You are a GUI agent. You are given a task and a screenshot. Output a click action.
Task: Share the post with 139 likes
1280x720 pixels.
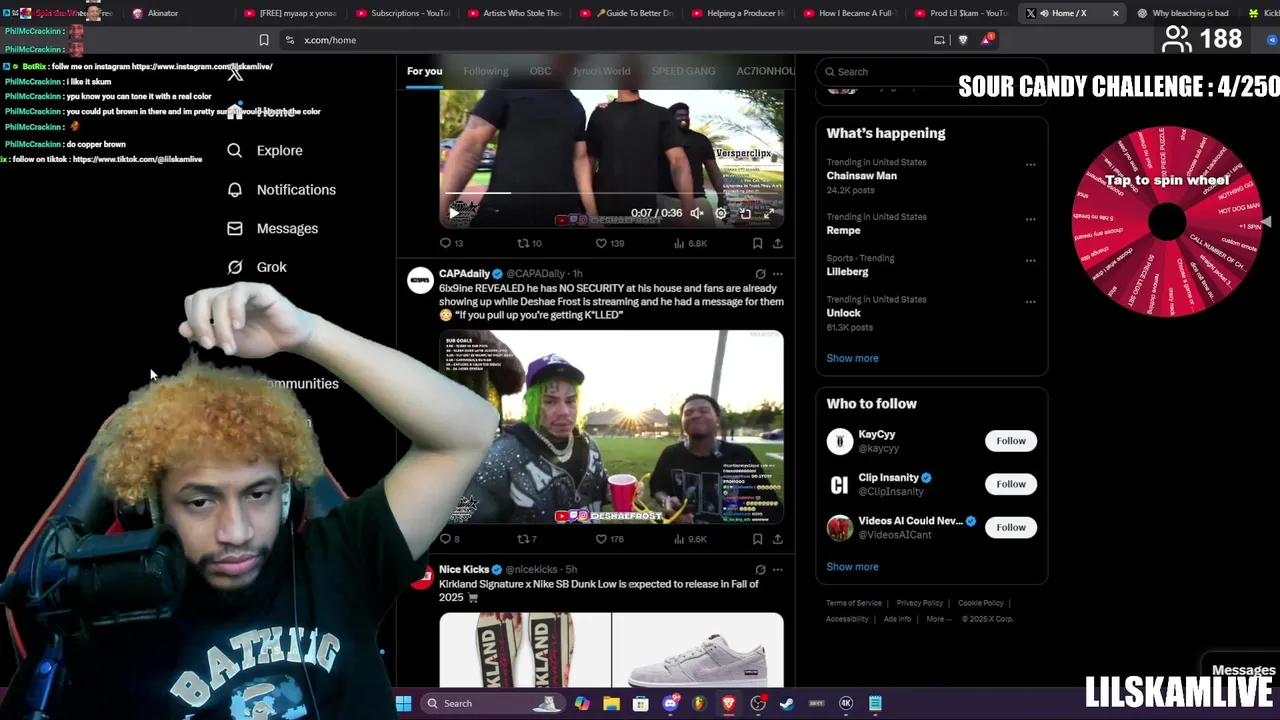click(x=777, y=243)
